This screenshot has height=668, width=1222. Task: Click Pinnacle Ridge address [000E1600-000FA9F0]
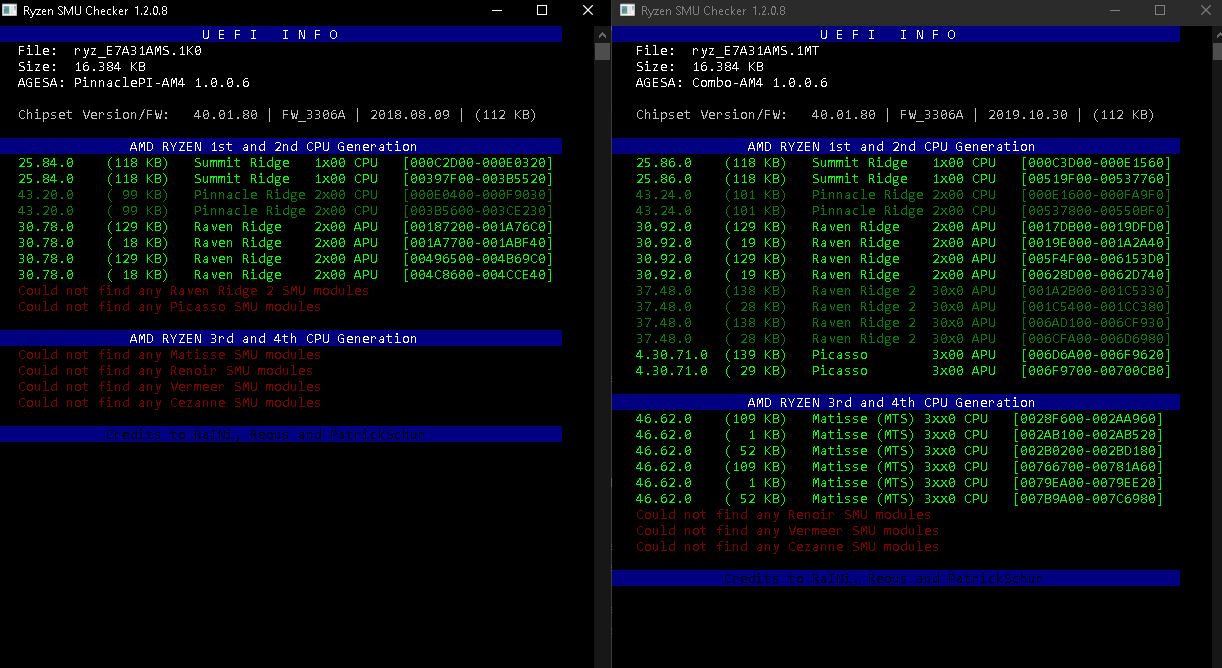point(1095,194)
